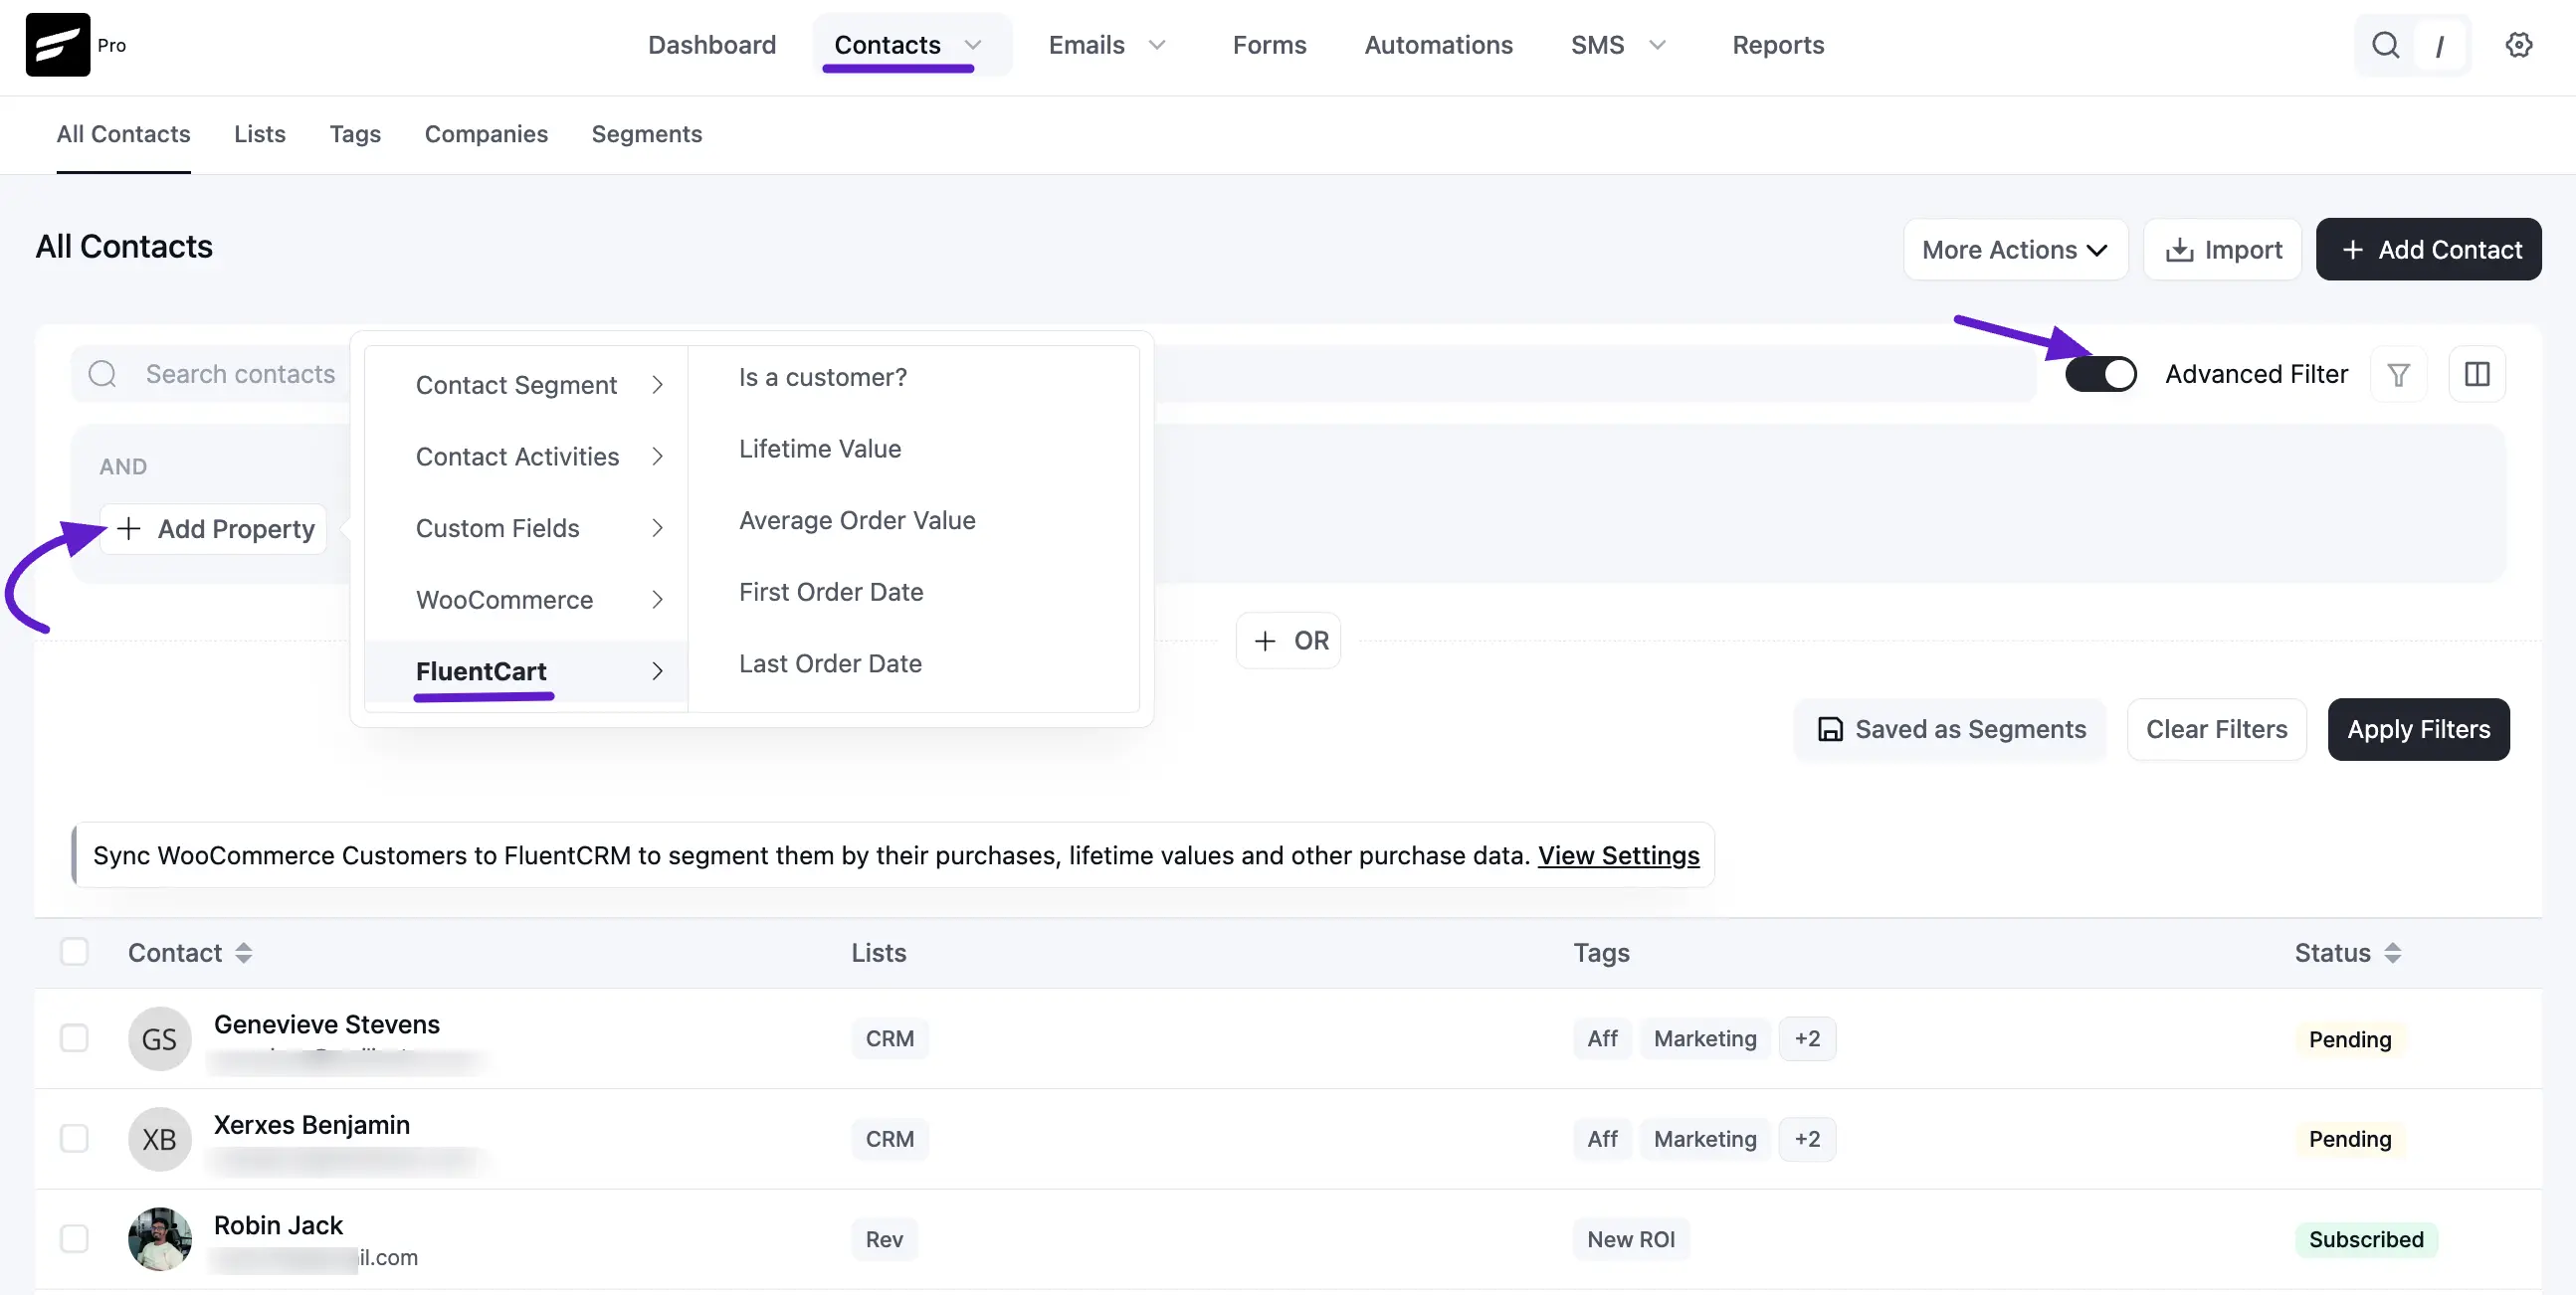Check the Robin Jack row checkbox

coord(74,1238)
